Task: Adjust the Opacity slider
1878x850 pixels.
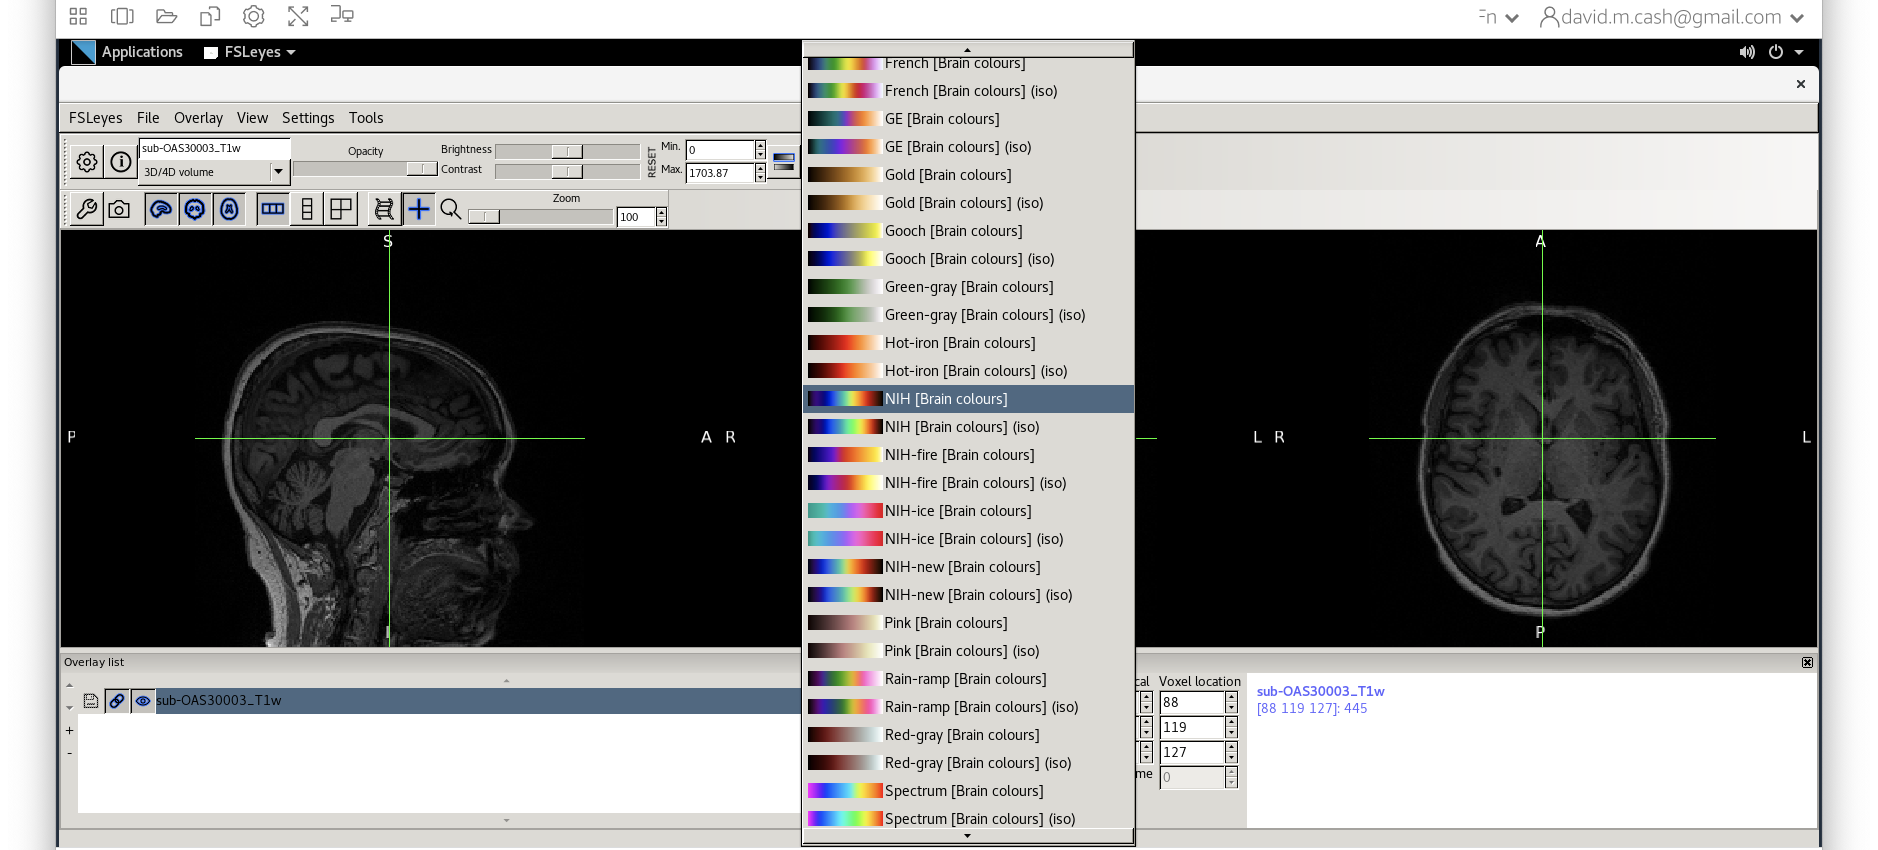Action: click(x=365, y=169)
